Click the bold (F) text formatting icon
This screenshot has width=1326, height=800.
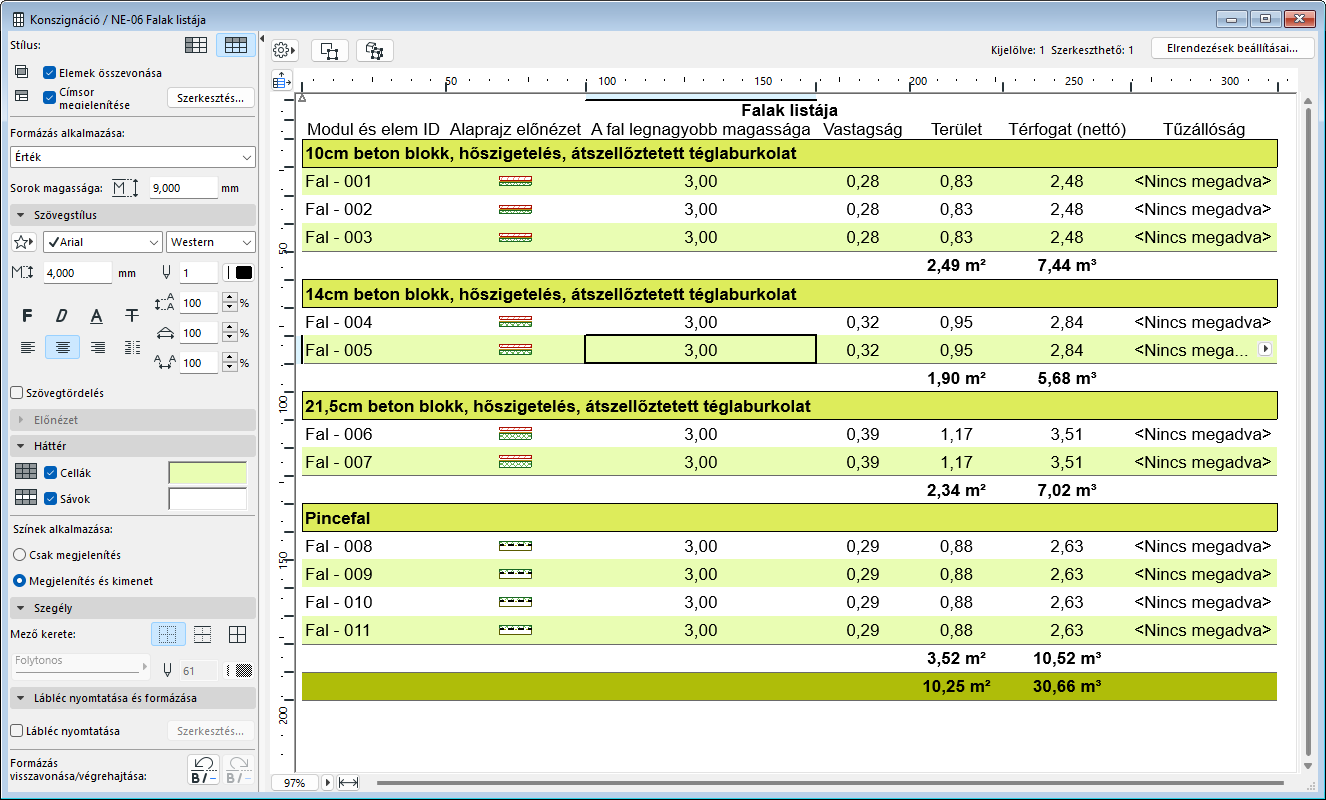[x=28, y=316]
